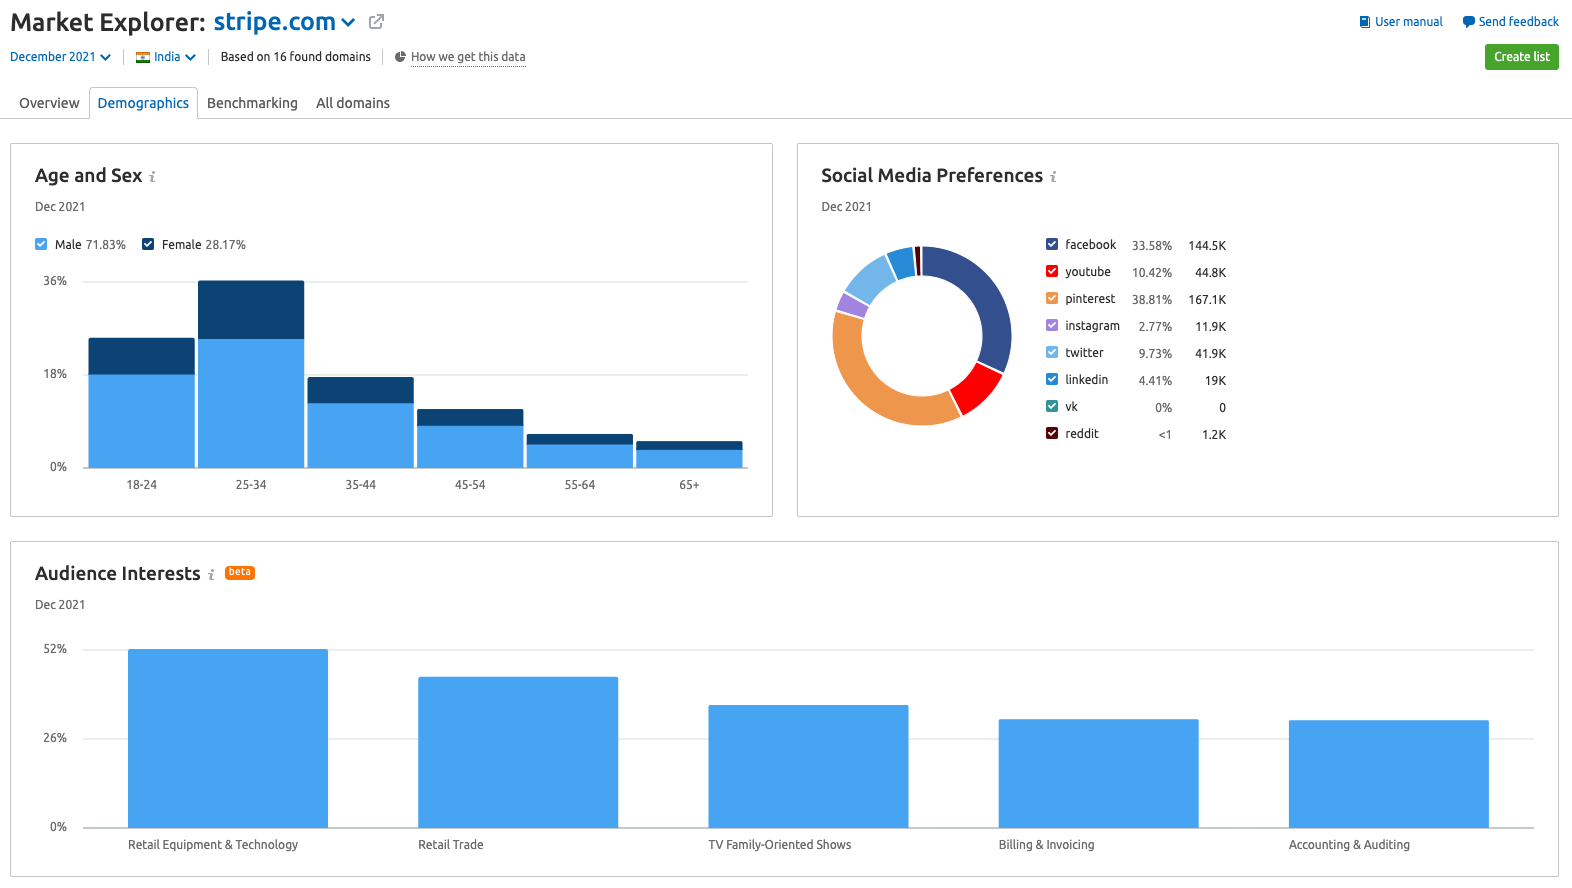
Task: Uncheck the vk checkbox
Action: click(x=1052, y=406)
